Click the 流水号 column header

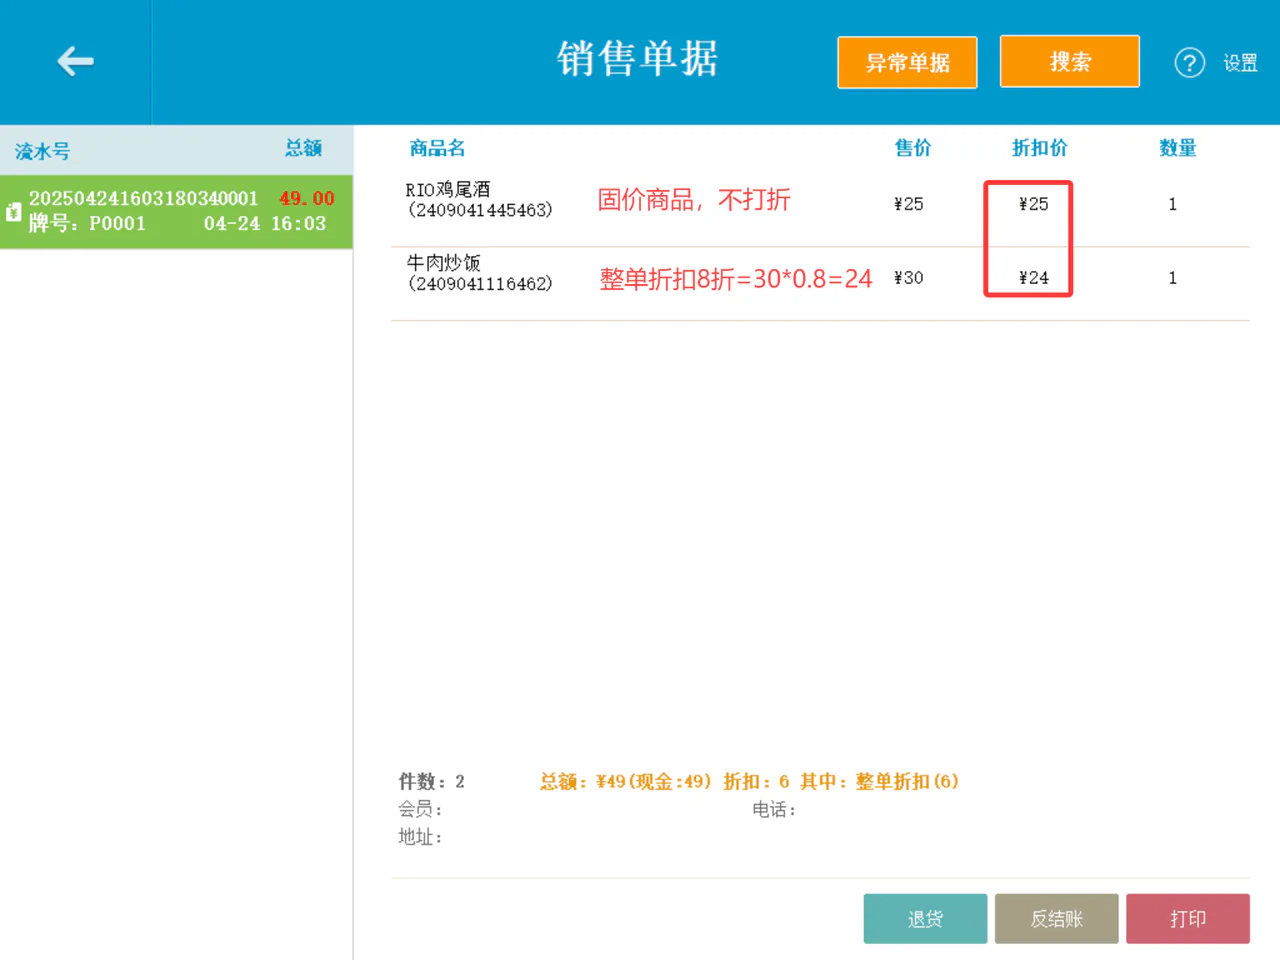(42, 151)
